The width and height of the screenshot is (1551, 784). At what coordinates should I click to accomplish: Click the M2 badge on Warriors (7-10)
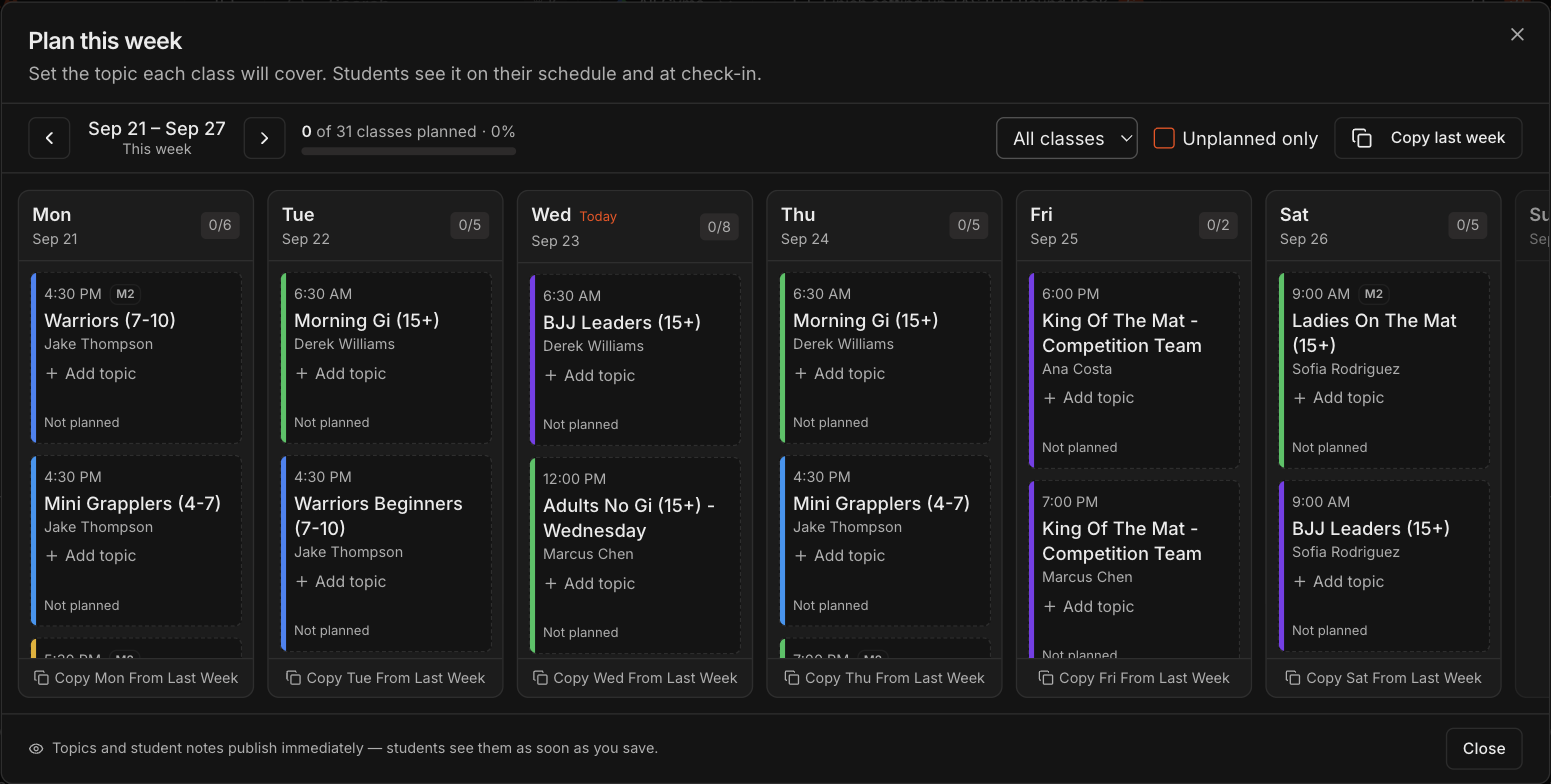point(124,294)
